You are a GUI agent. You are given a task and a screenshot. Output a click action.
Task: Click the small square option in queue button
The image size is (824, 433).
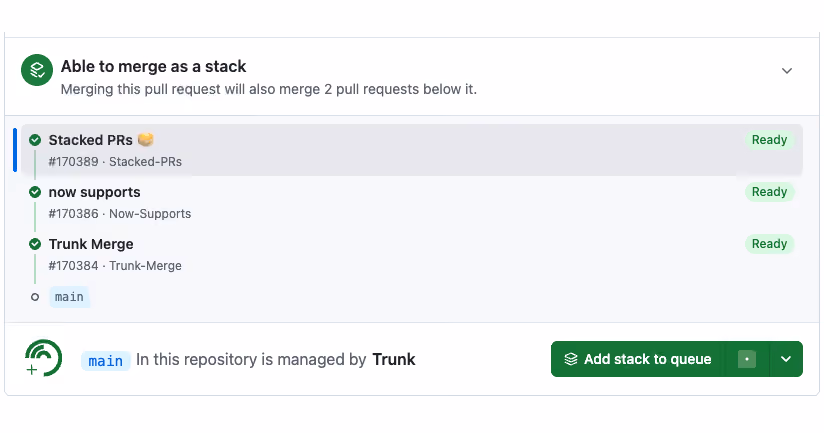point(747,359)
